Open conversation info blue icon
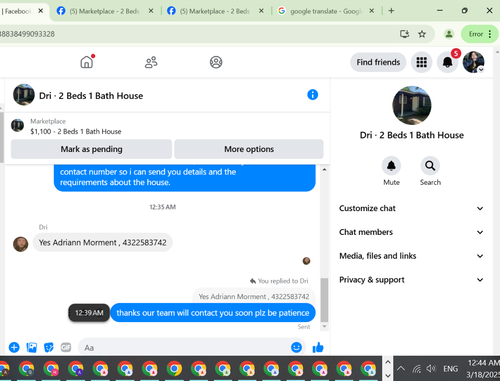Screen dimensions: 500x381 (312, 95)
